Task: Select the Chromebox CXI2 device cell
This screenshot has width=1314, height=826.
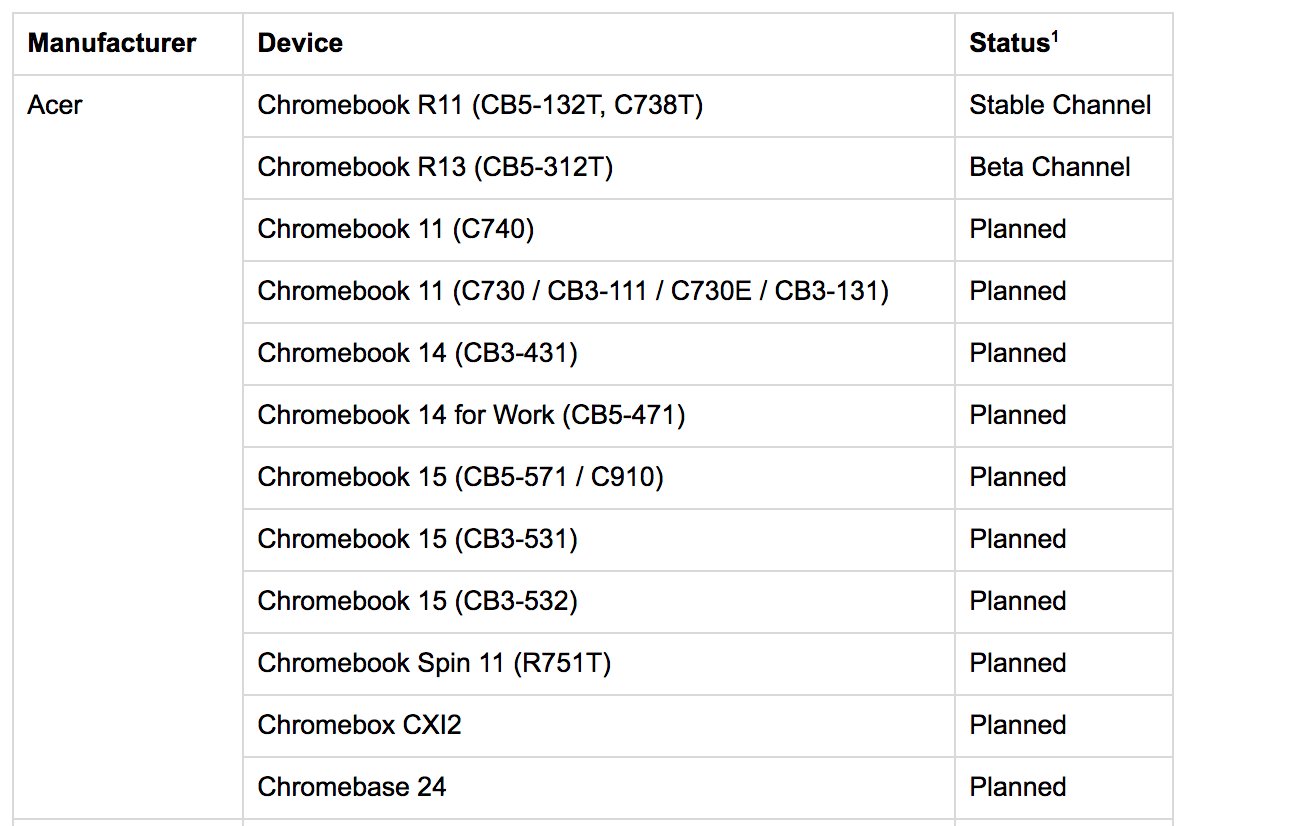Action: click(x=359, y=725)
